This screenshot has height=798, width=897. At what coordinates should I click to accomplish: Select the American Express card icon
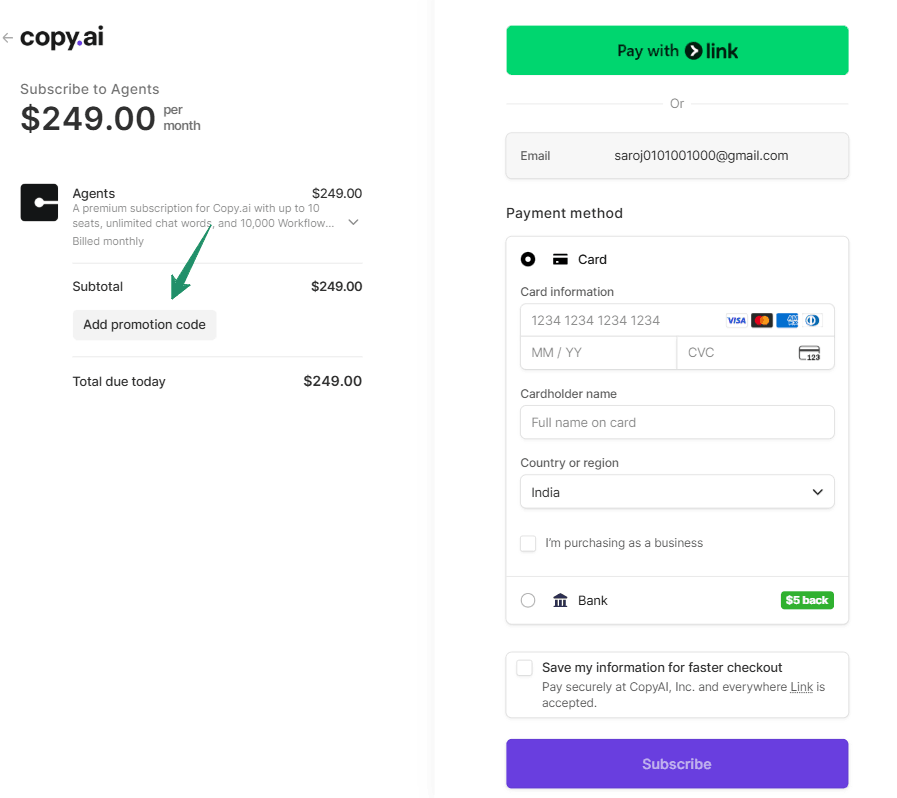coord(787,320)
